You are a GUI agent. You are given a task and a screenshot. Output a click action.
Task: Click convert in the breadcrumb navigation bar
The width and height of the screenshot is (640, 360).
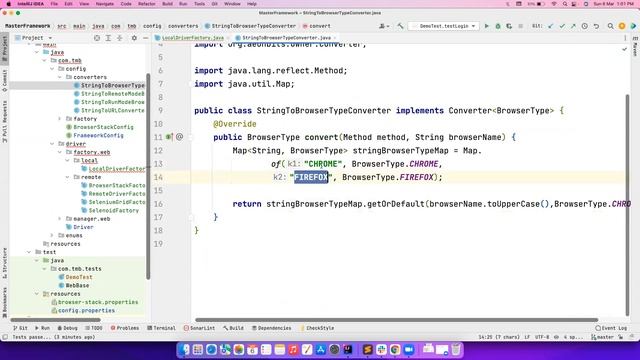[x=317, y=26]
